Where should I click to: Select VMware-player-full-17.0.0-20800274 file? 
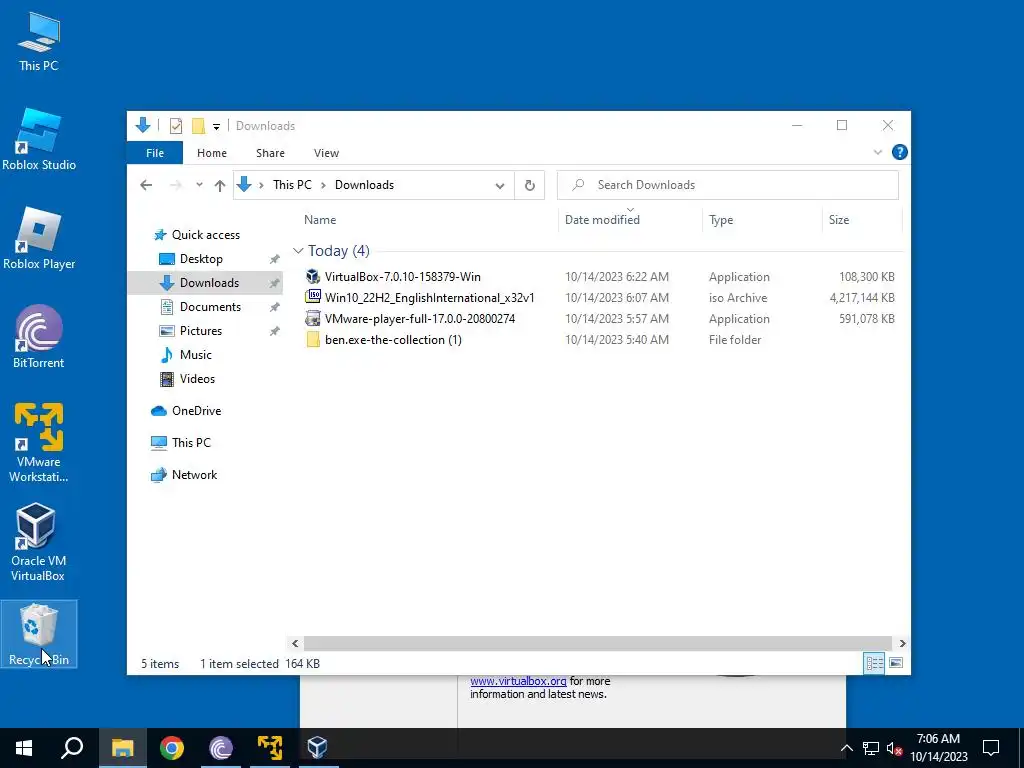(600, 319)
